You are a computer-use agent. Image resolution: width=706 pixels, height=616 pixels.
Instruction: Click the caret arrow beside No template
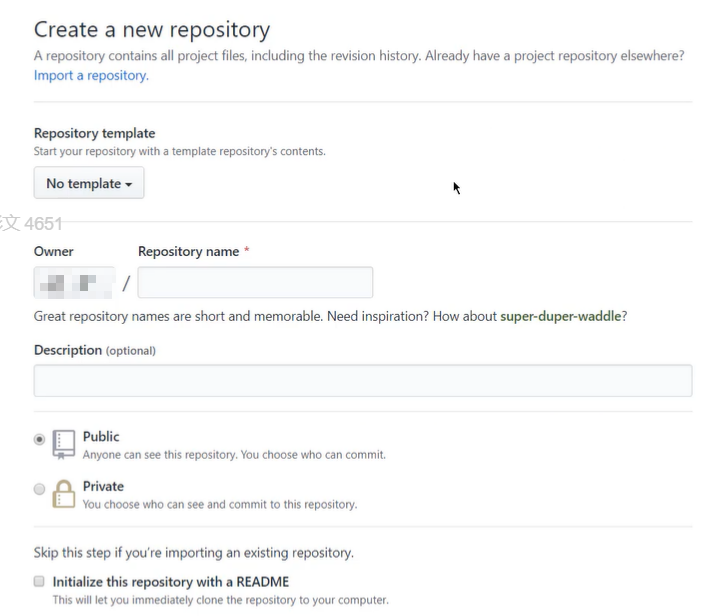[129, 185]
